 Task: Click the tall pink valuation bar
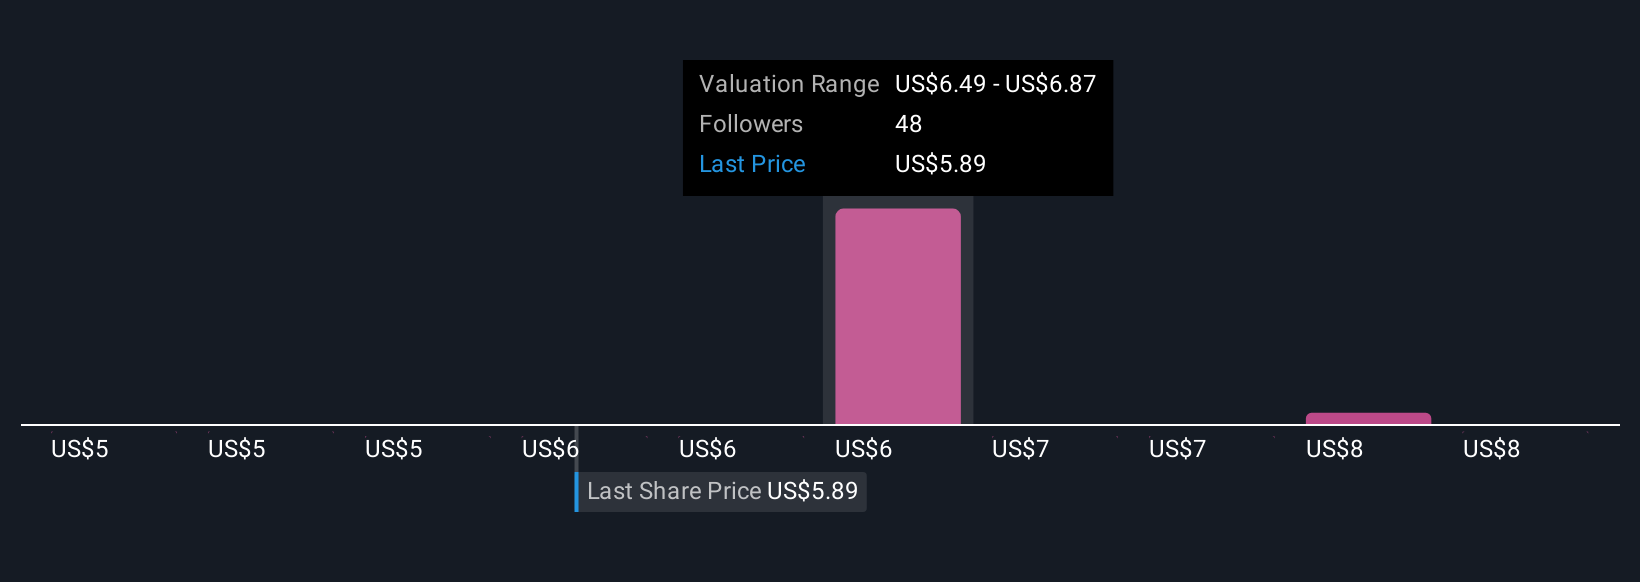coord(898,316)
